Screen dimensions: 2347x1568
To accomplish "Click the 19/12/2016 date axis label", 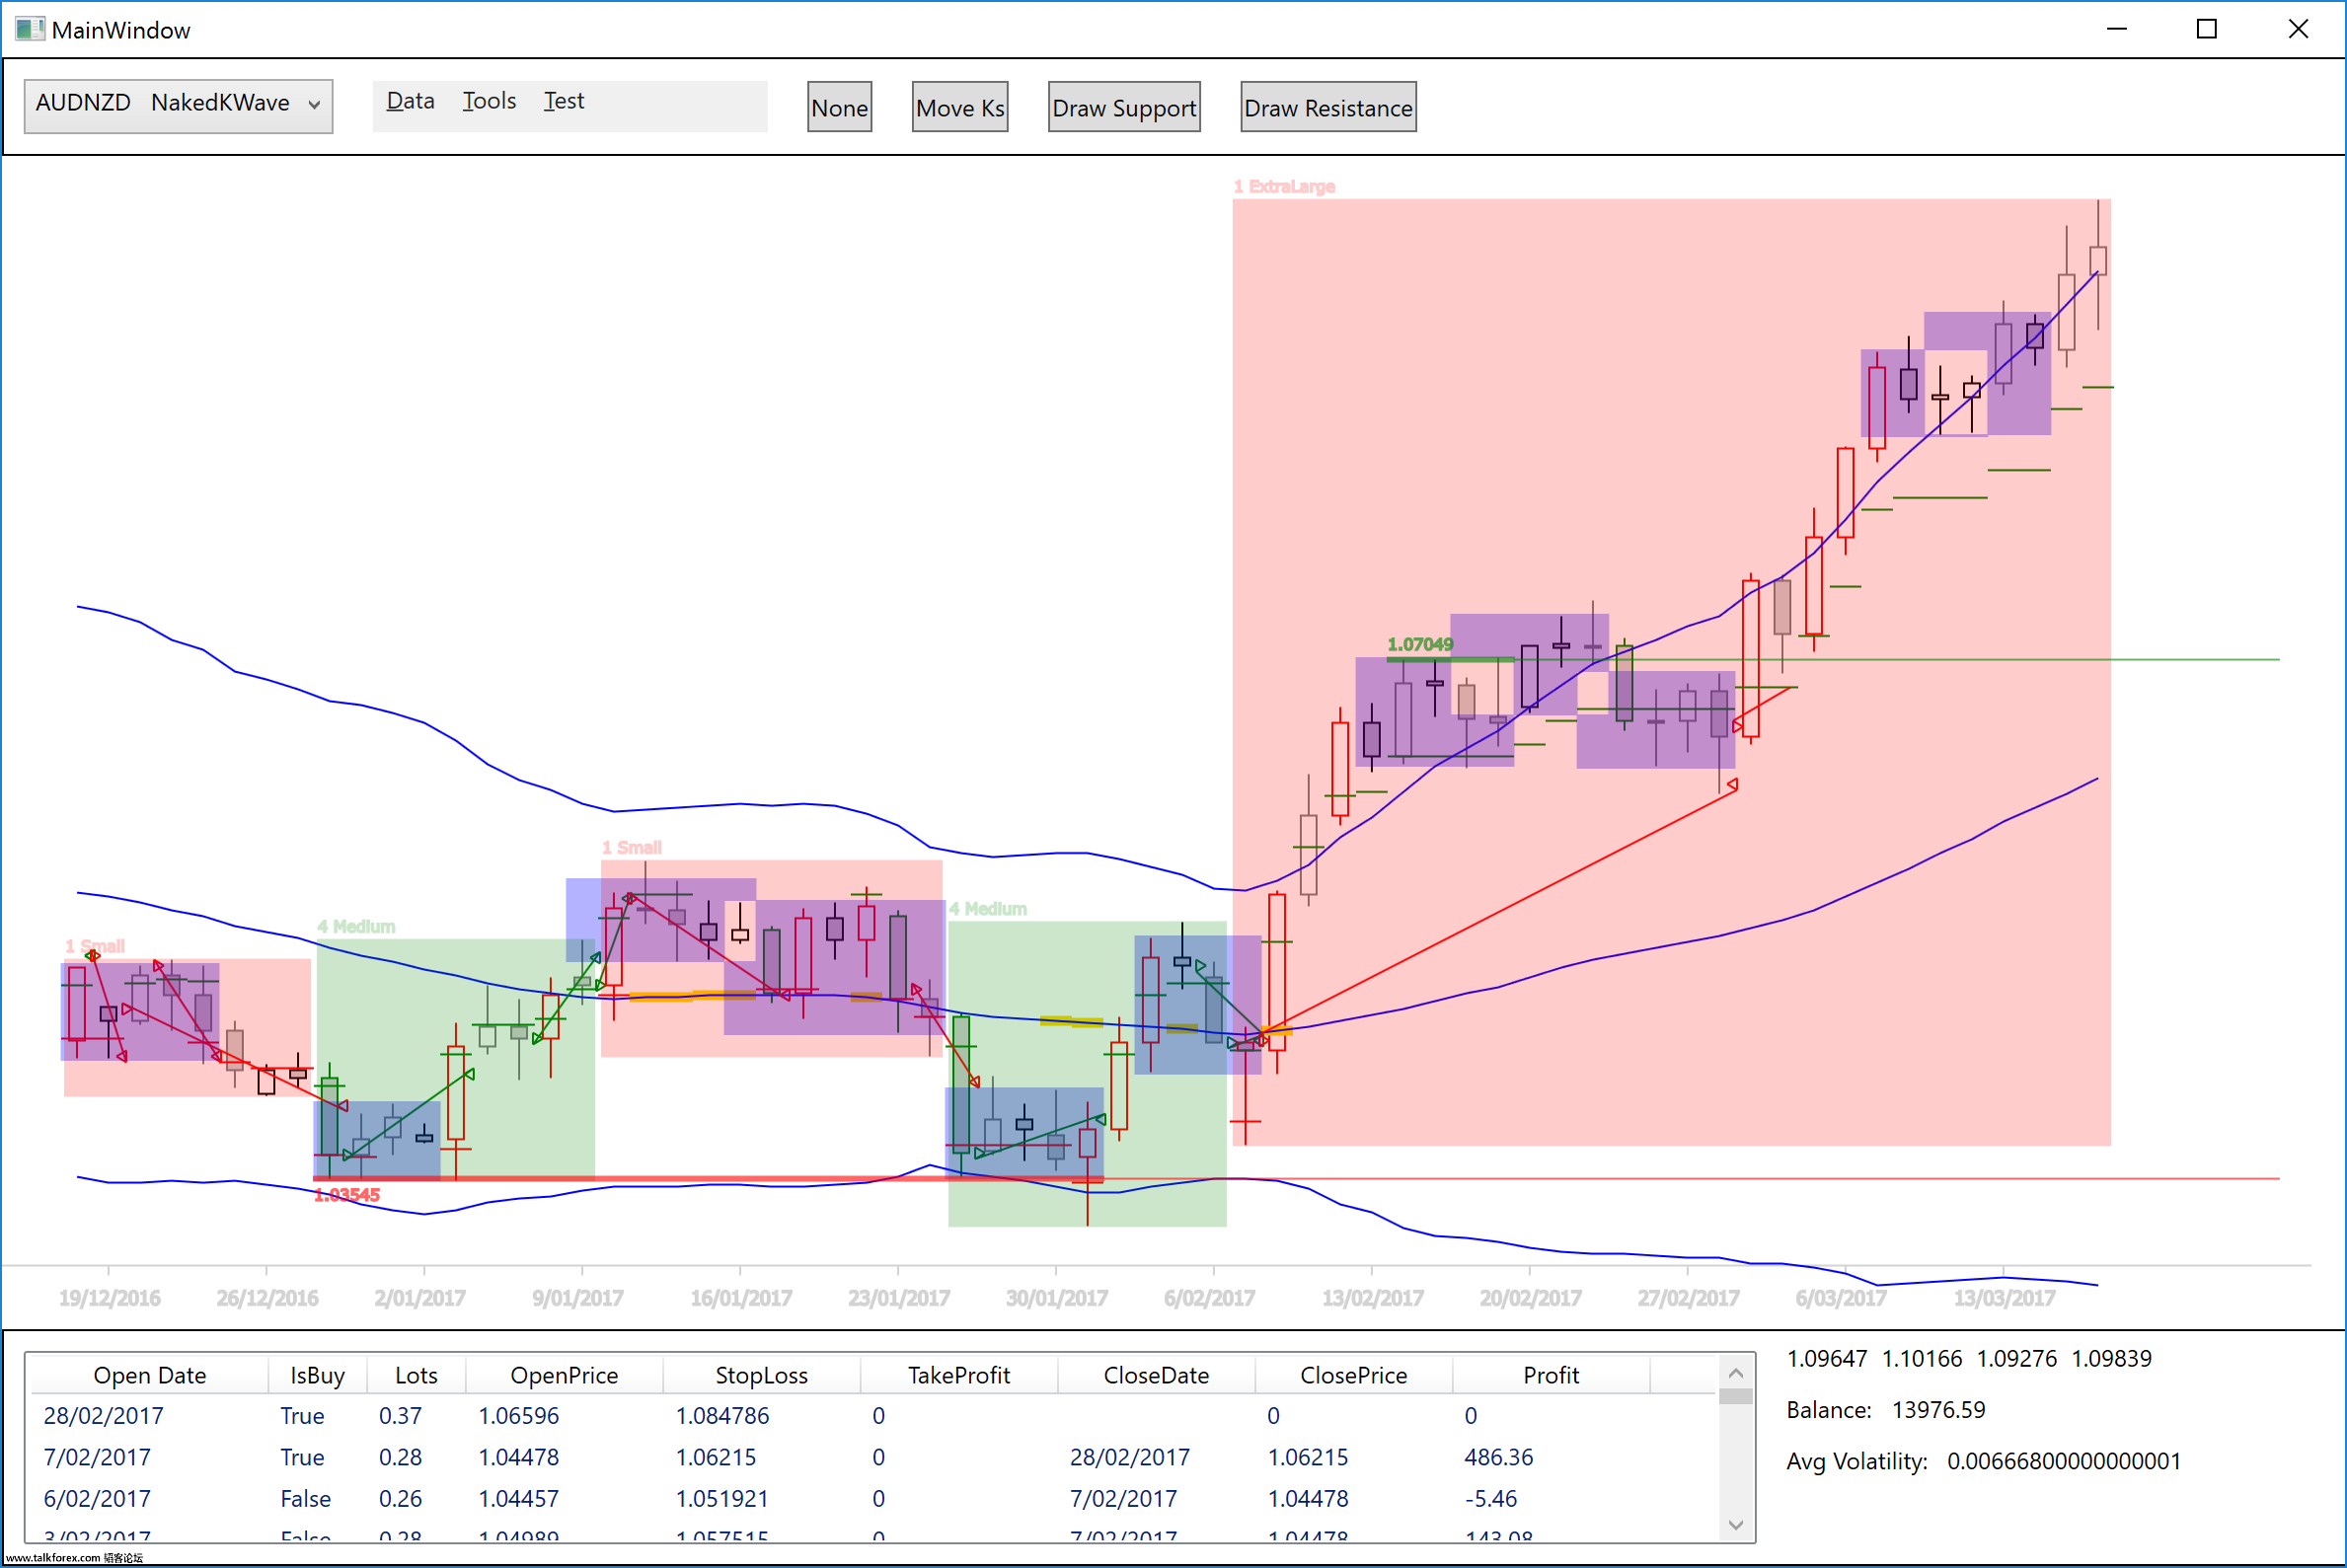I will tap(109, 1298).
